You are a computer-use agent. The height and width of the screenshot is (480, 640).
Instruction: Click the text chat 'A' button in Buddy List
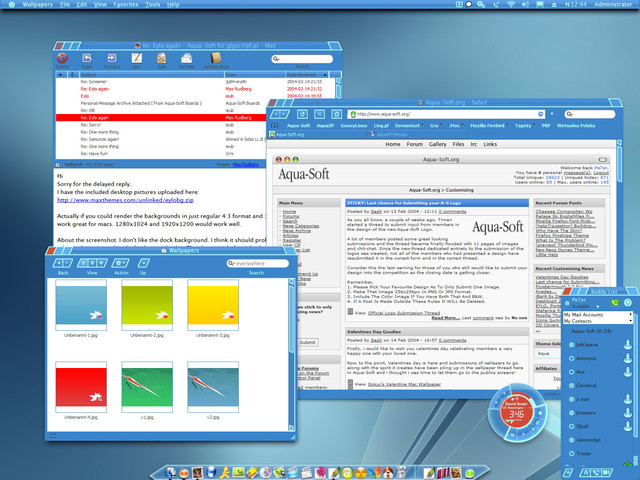click(x=584, y=473)
